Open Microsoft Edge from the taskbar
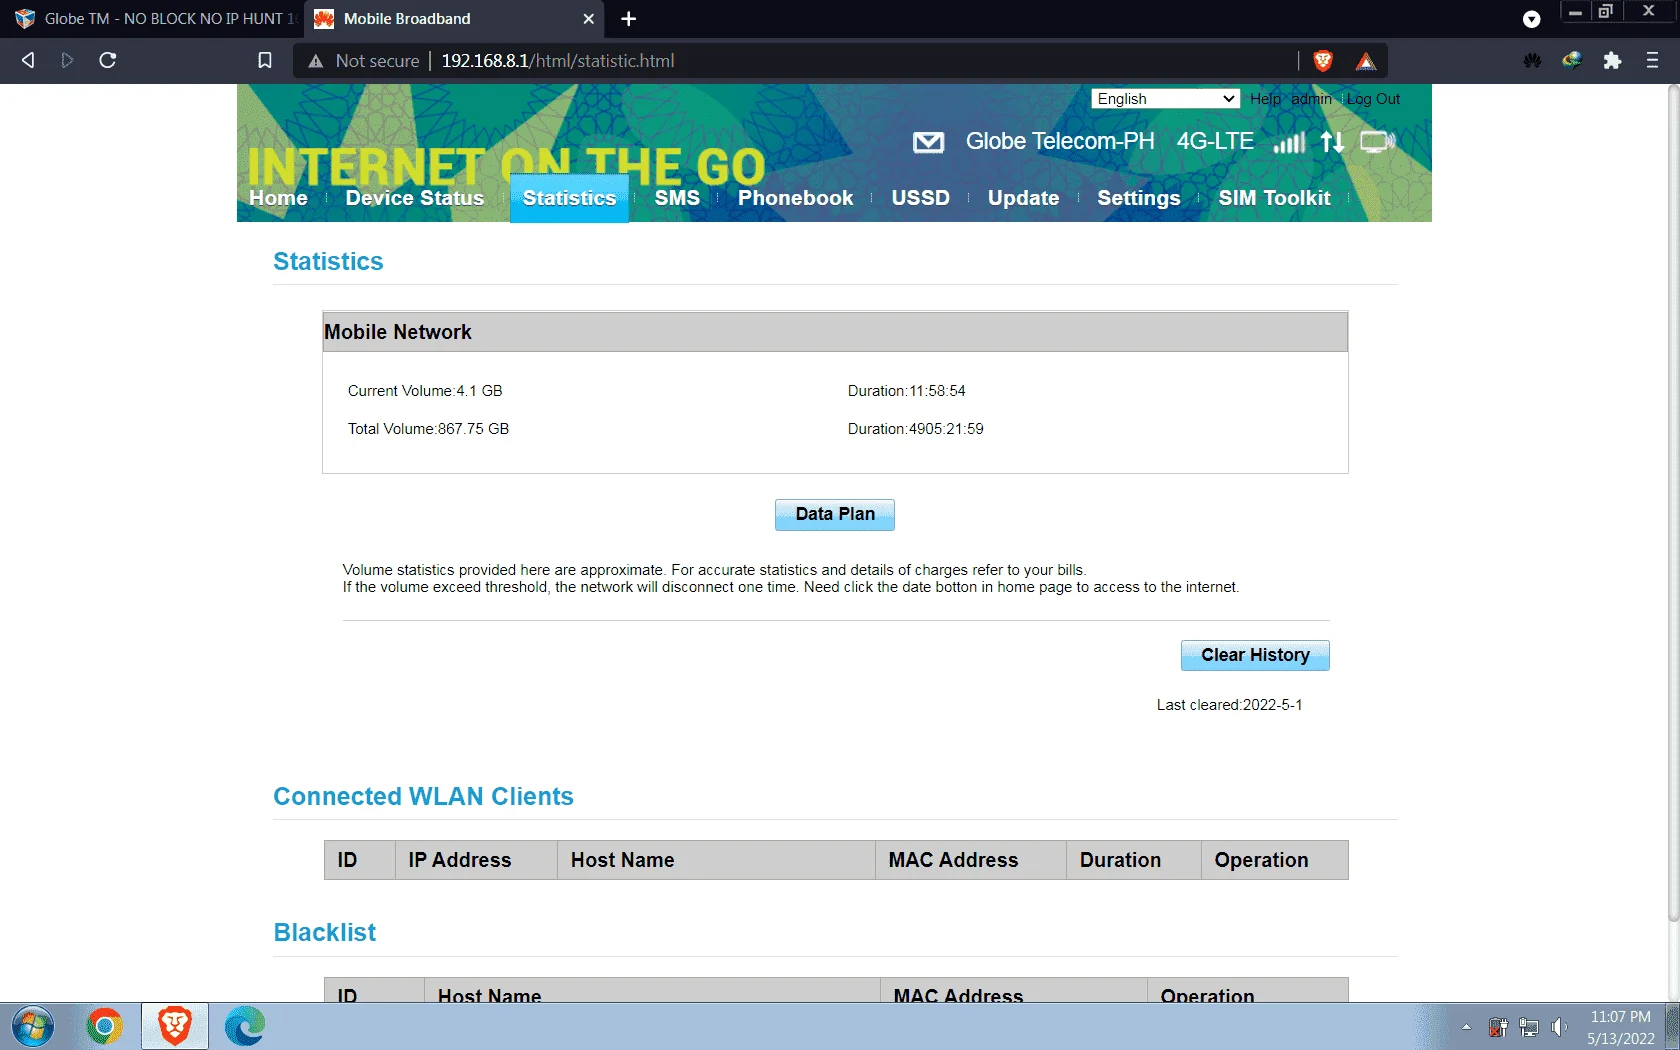Screen dimensions: 1680x1050 pos(245,1027)
